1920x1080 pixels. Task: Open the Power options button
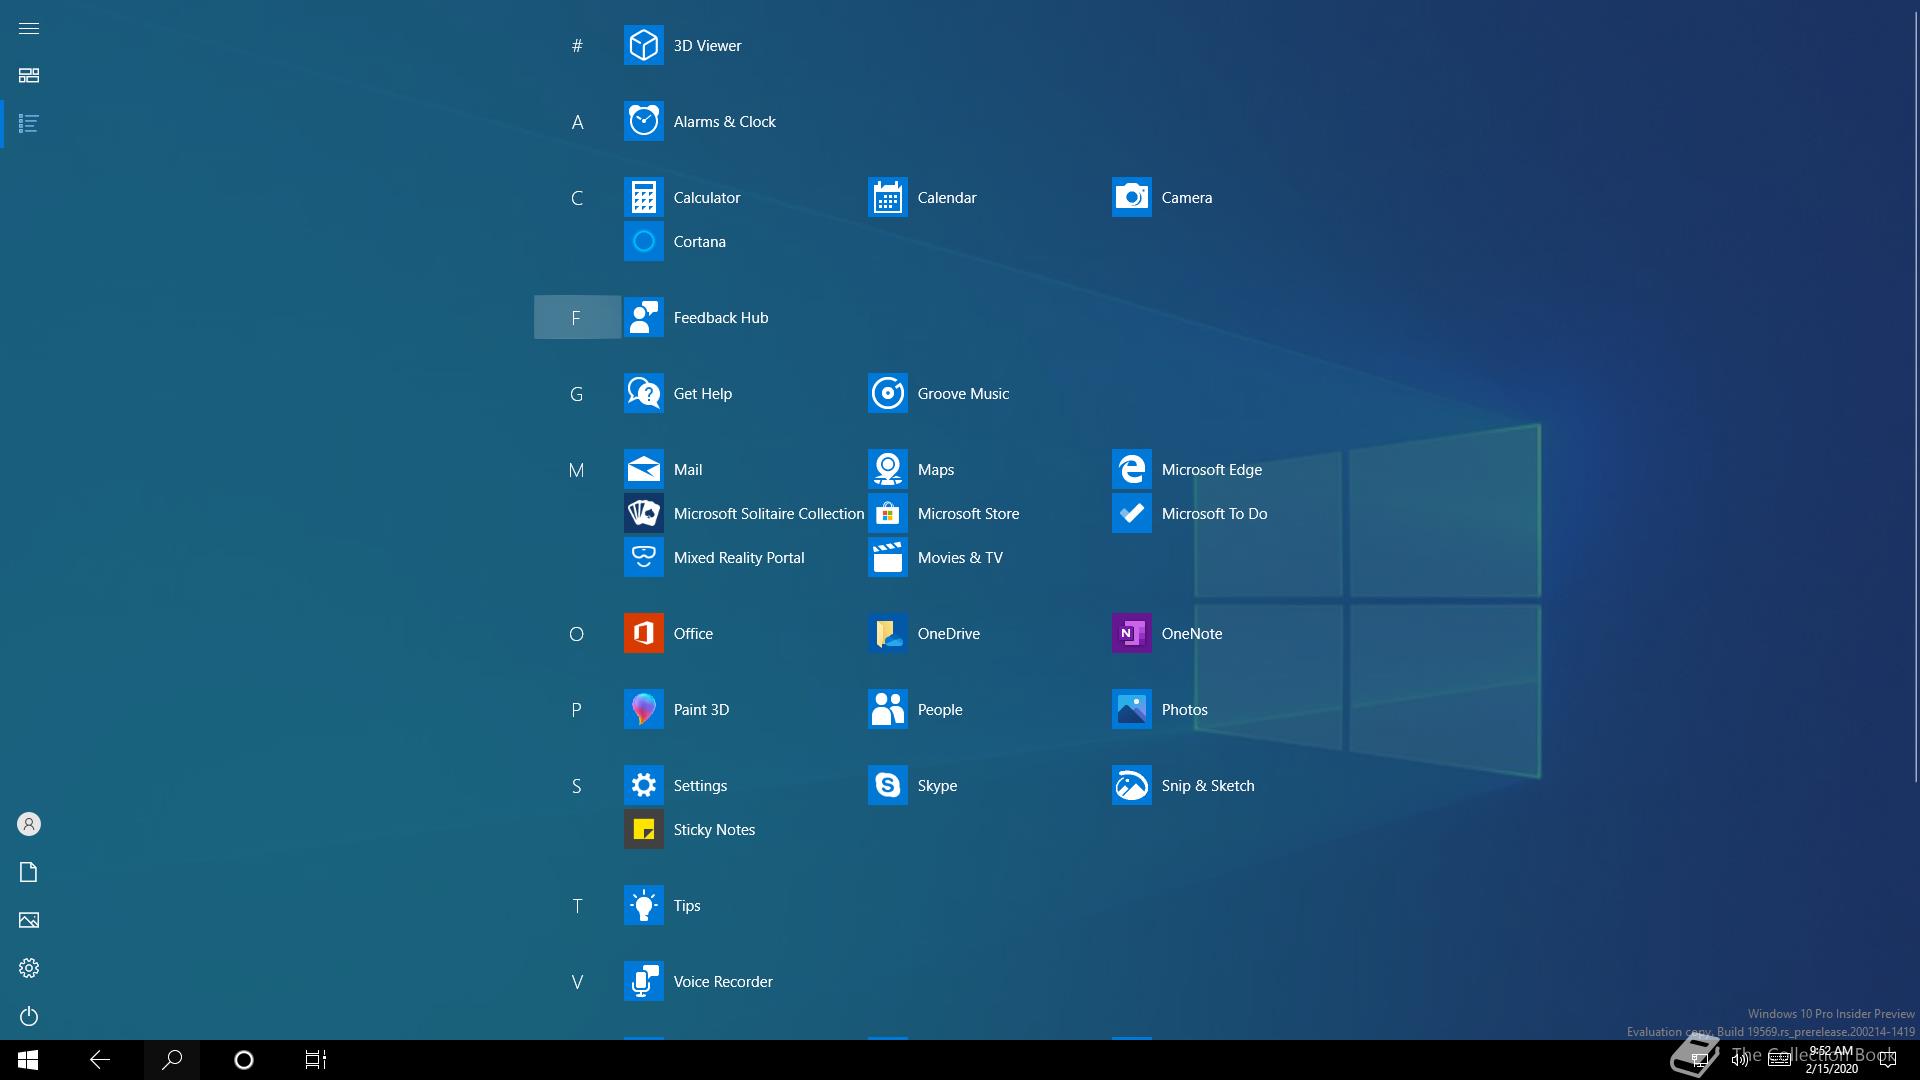29,1016
